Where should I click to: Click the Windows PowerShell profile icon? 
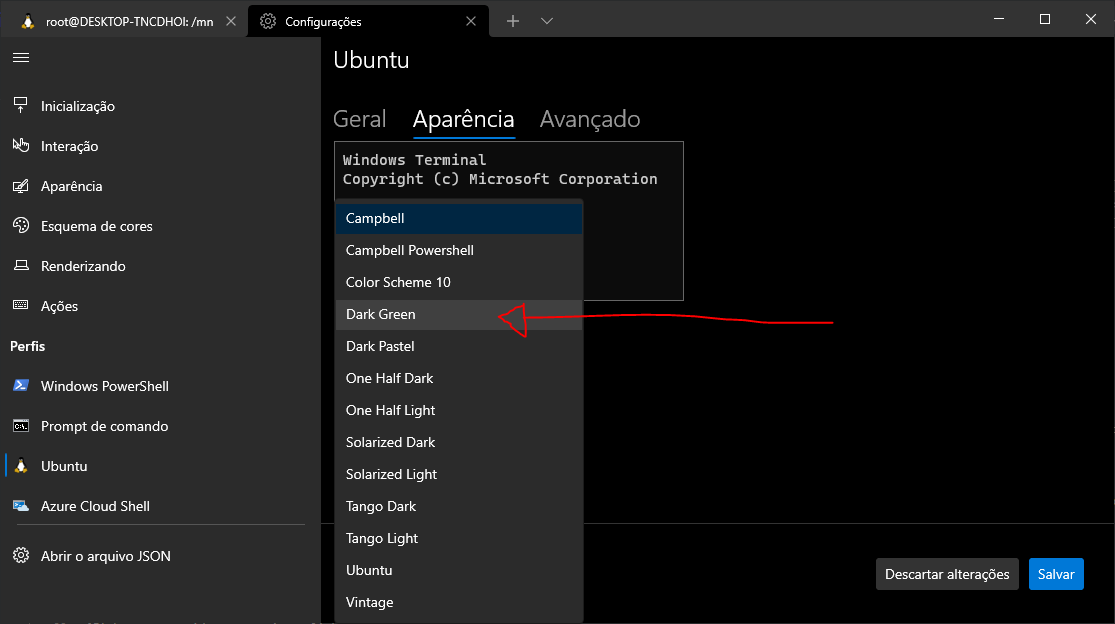(21, 385)
